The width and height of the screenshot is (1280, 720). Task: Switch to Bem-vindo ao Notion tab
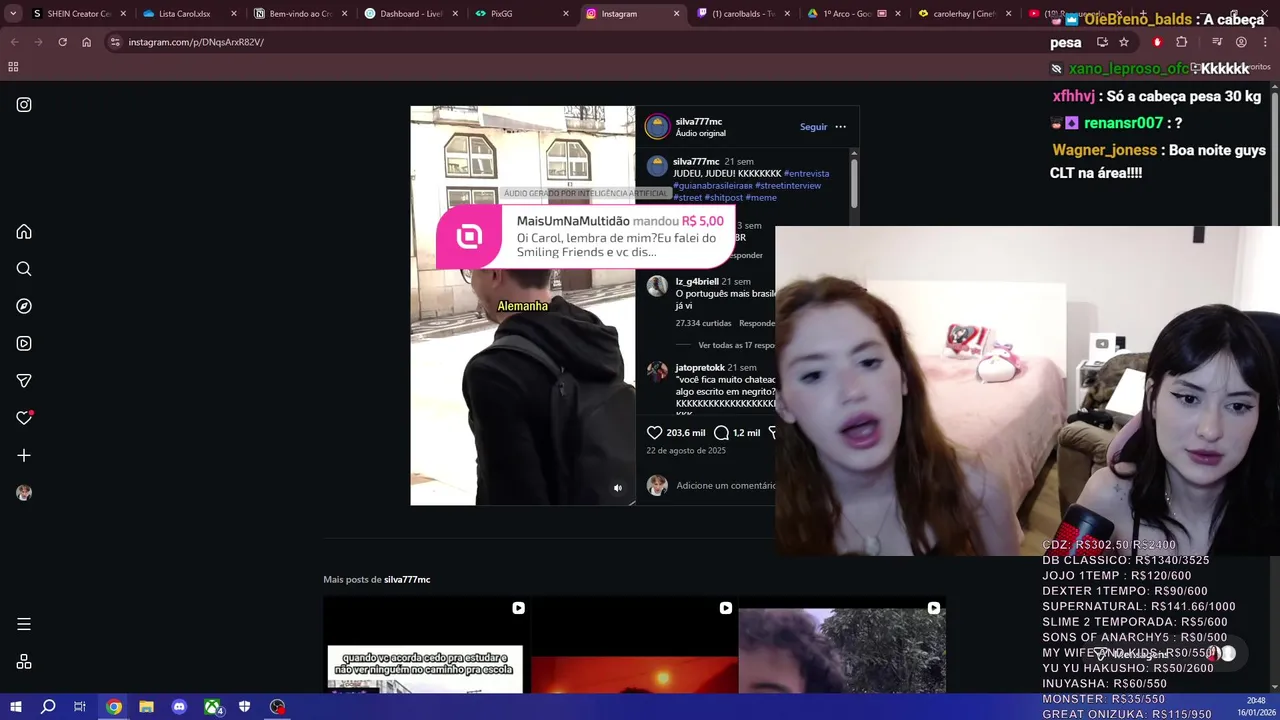(x=300, y=14)
